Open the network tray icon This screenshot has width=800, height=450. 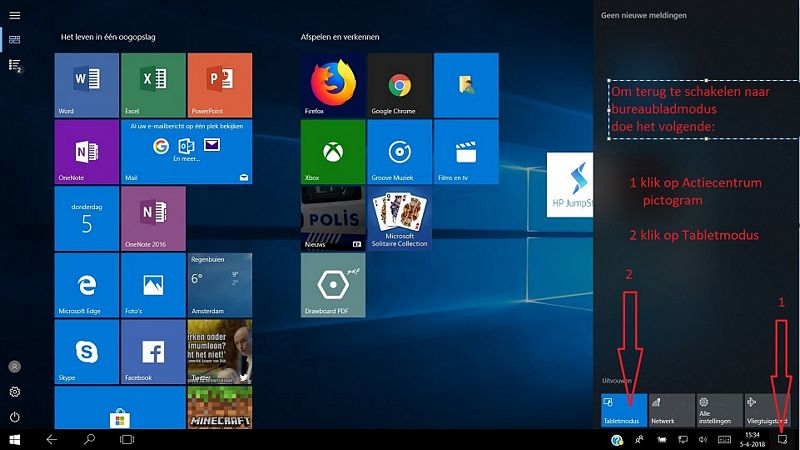click(683, 440)
